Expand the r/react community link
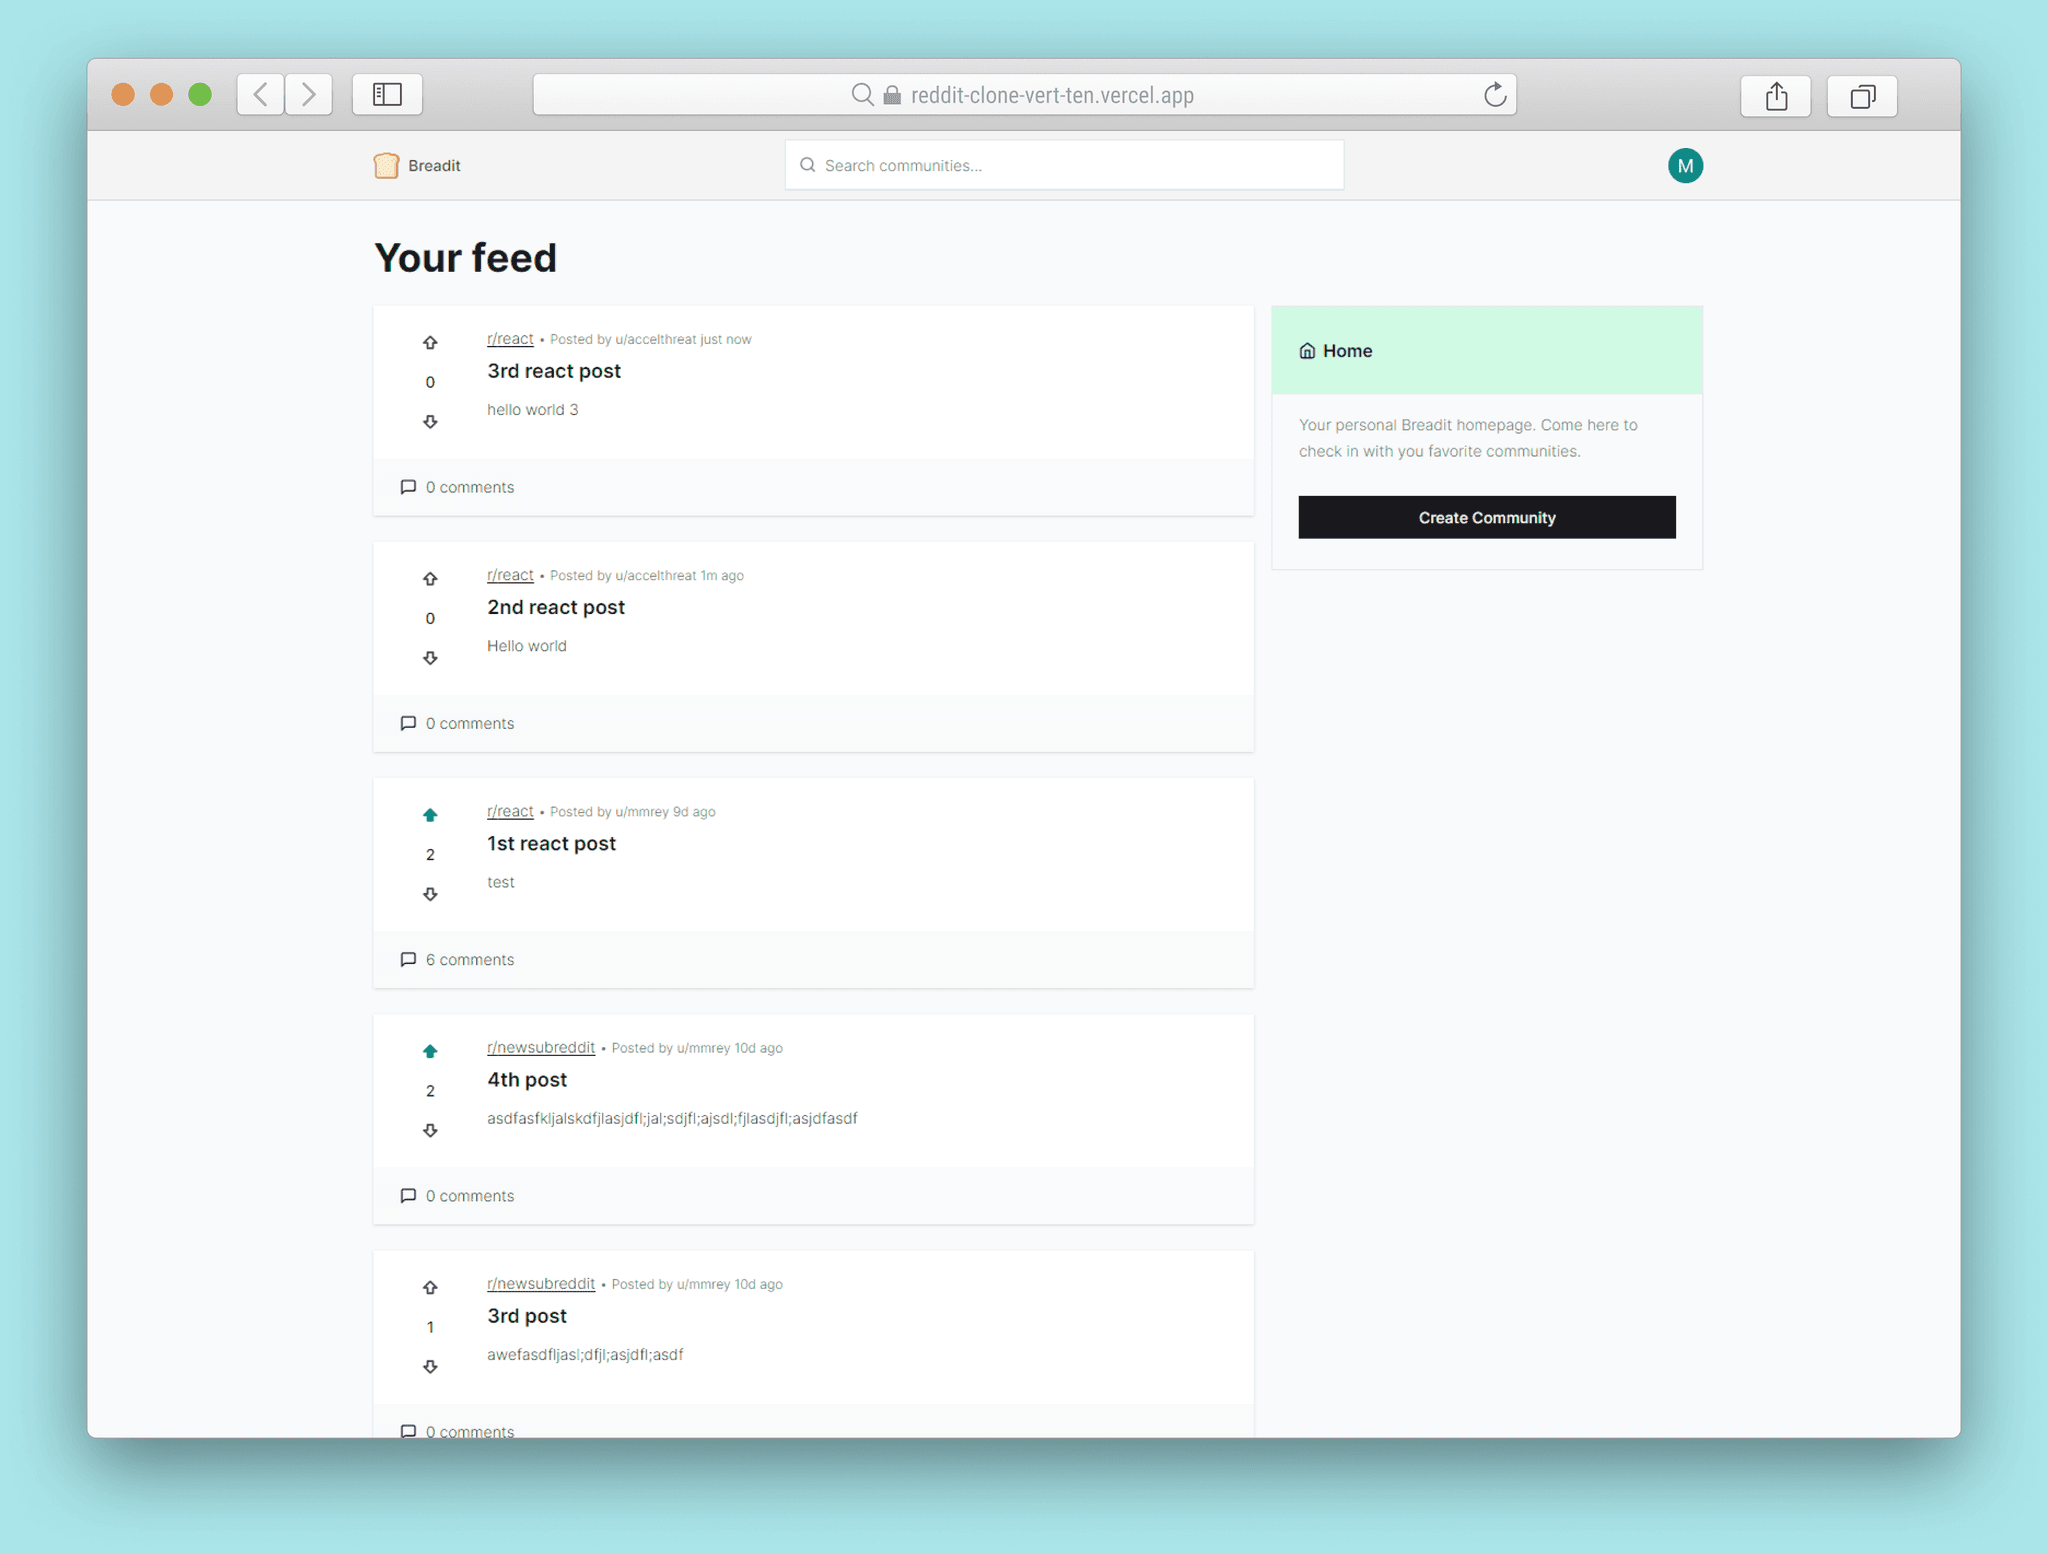The width and height of the screenshot is (2048, 1554). point(509,338)
